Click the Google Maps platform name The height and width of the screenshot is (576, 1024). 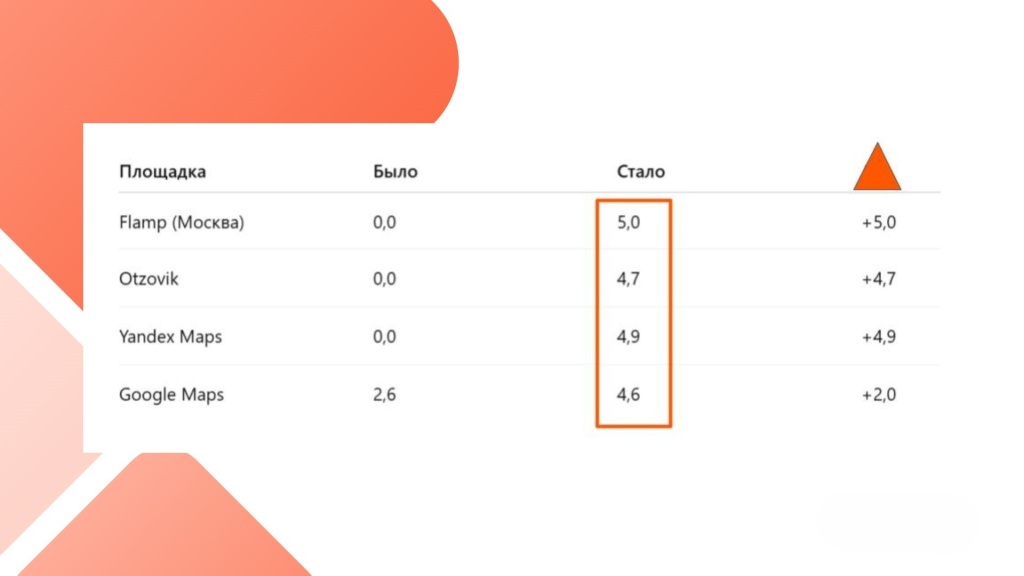171,394
